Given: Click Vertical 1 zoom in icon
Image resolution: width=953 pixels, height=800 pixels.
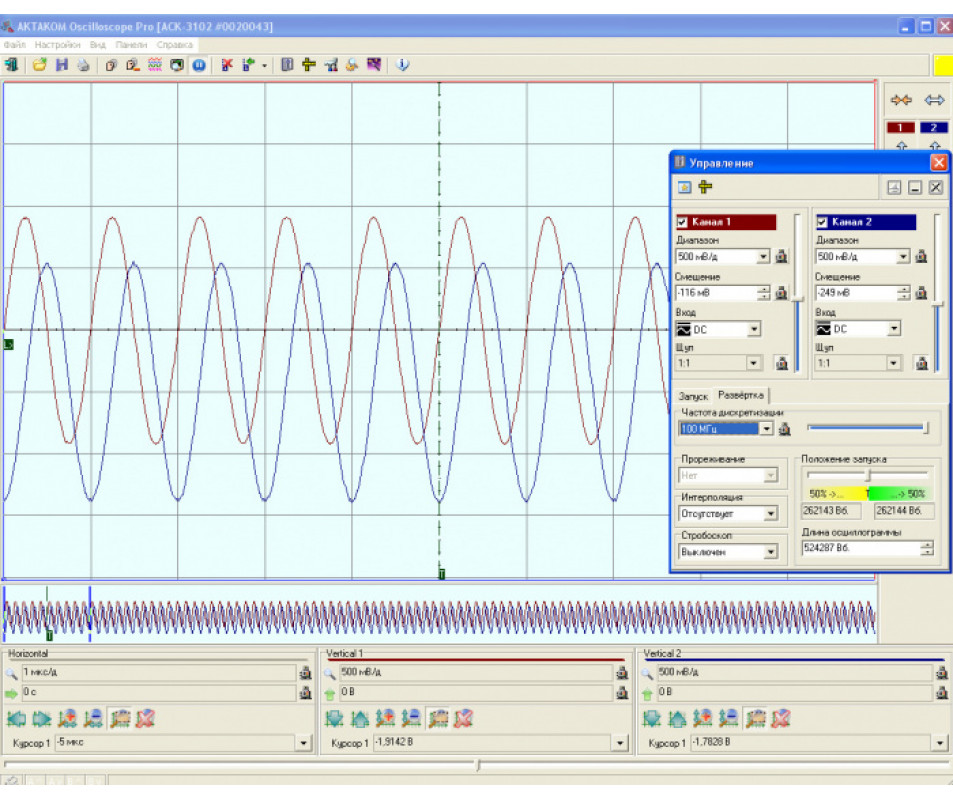Looking at the screenshot, I should (385, 719).
